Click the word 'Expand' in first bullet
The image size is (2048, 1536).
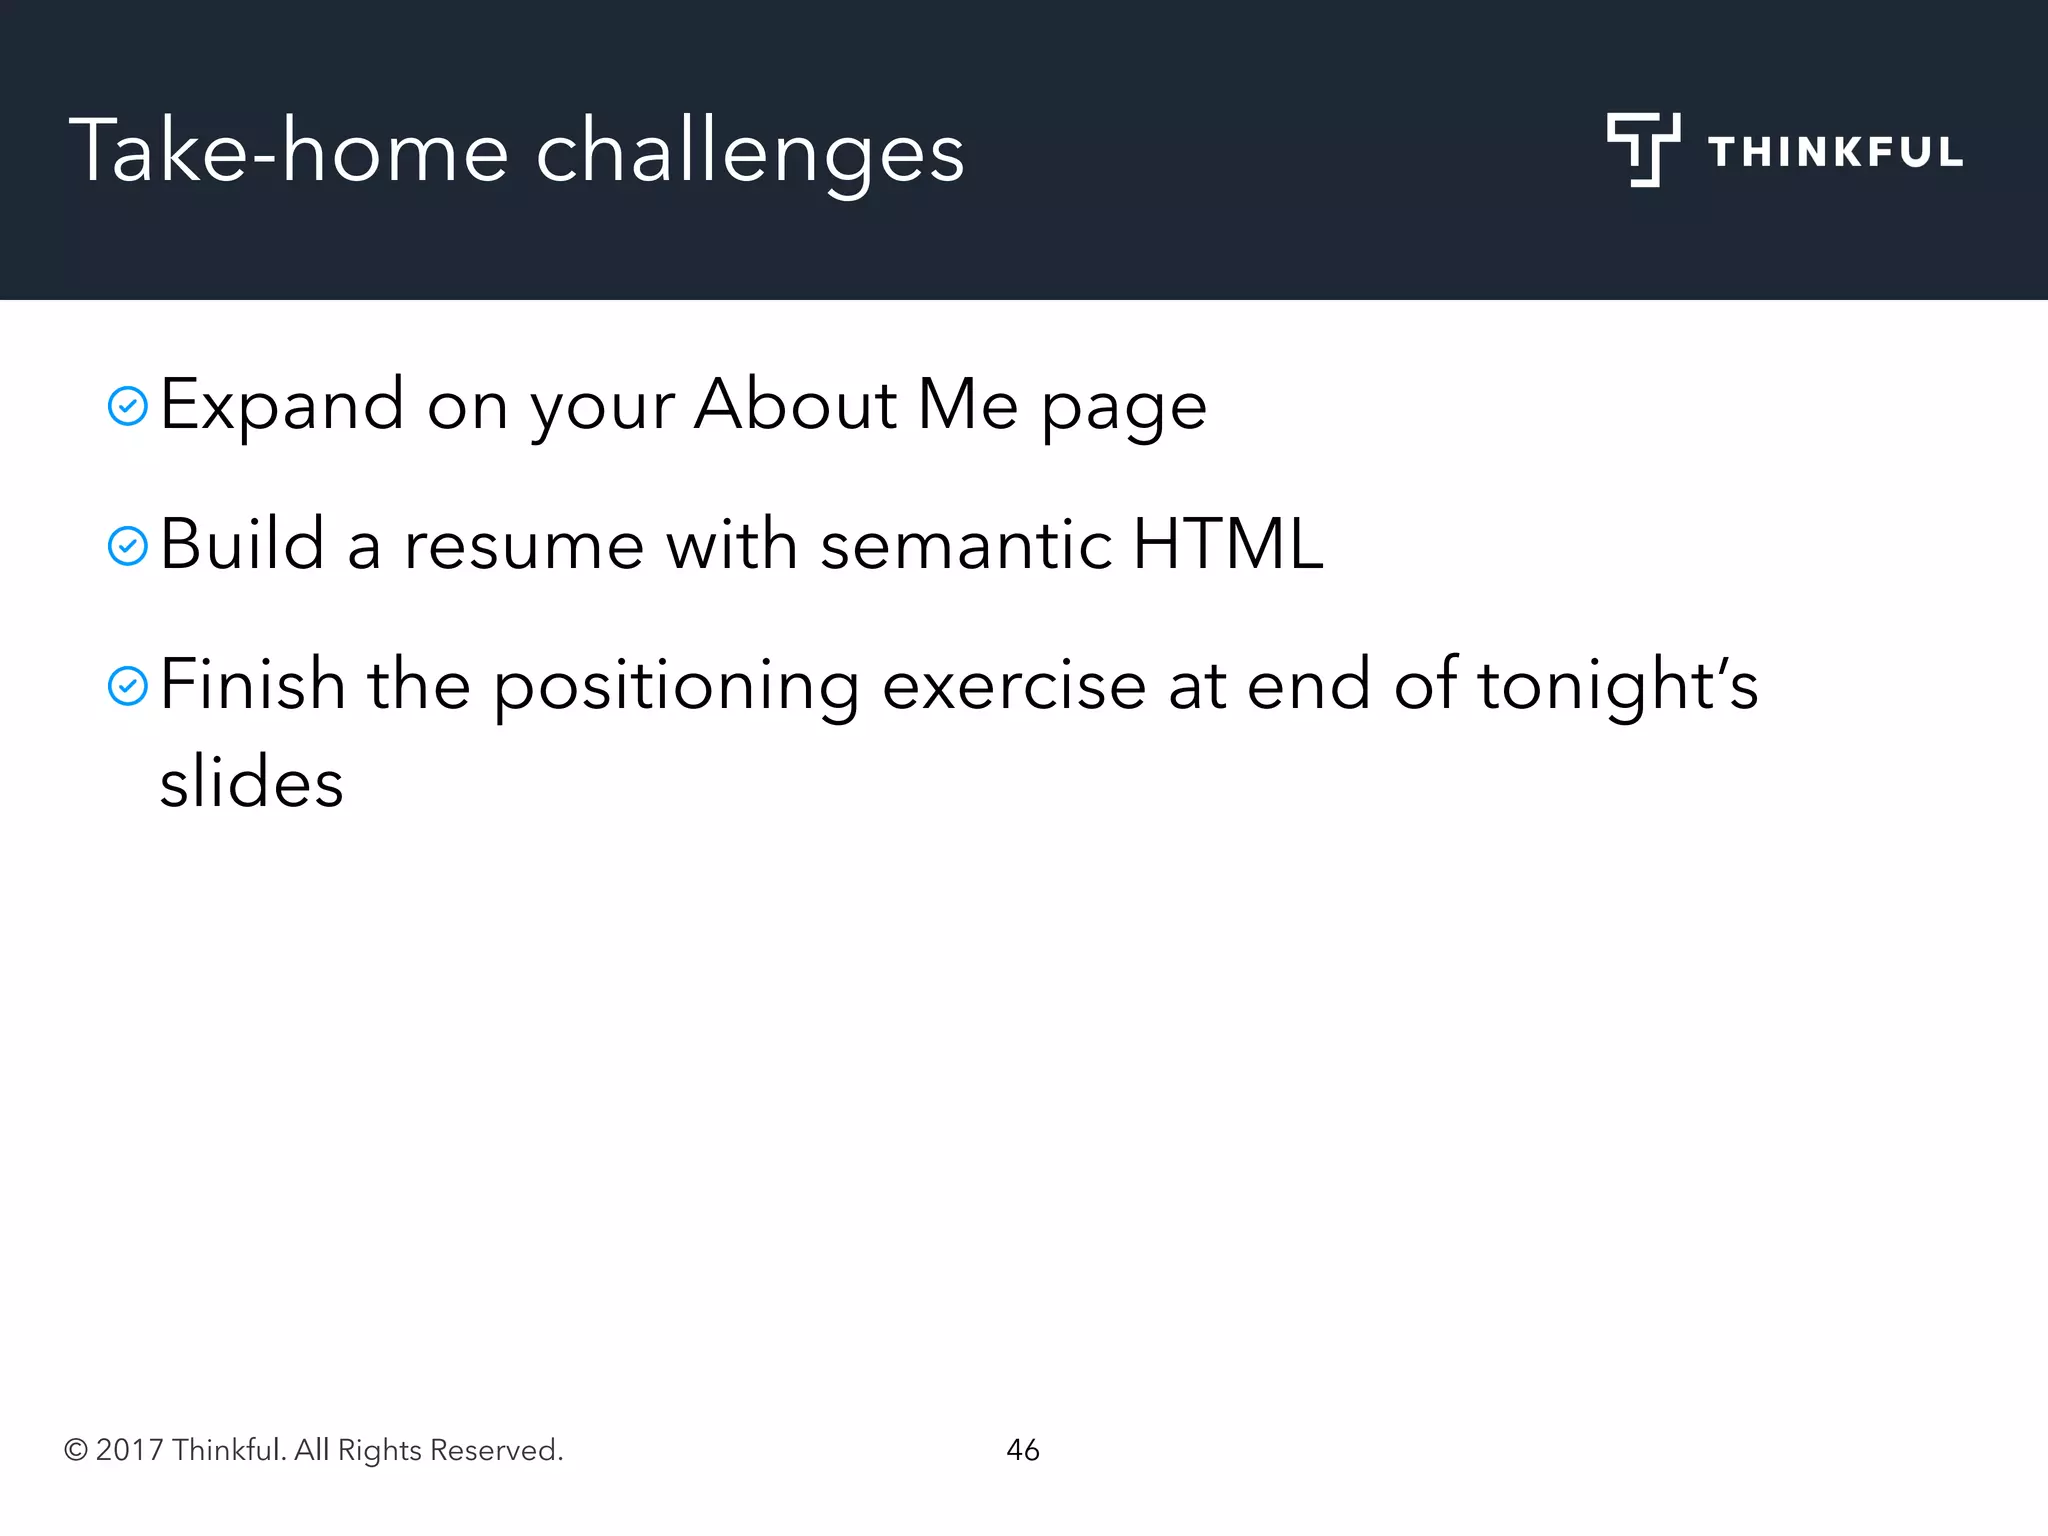(282, 408)
